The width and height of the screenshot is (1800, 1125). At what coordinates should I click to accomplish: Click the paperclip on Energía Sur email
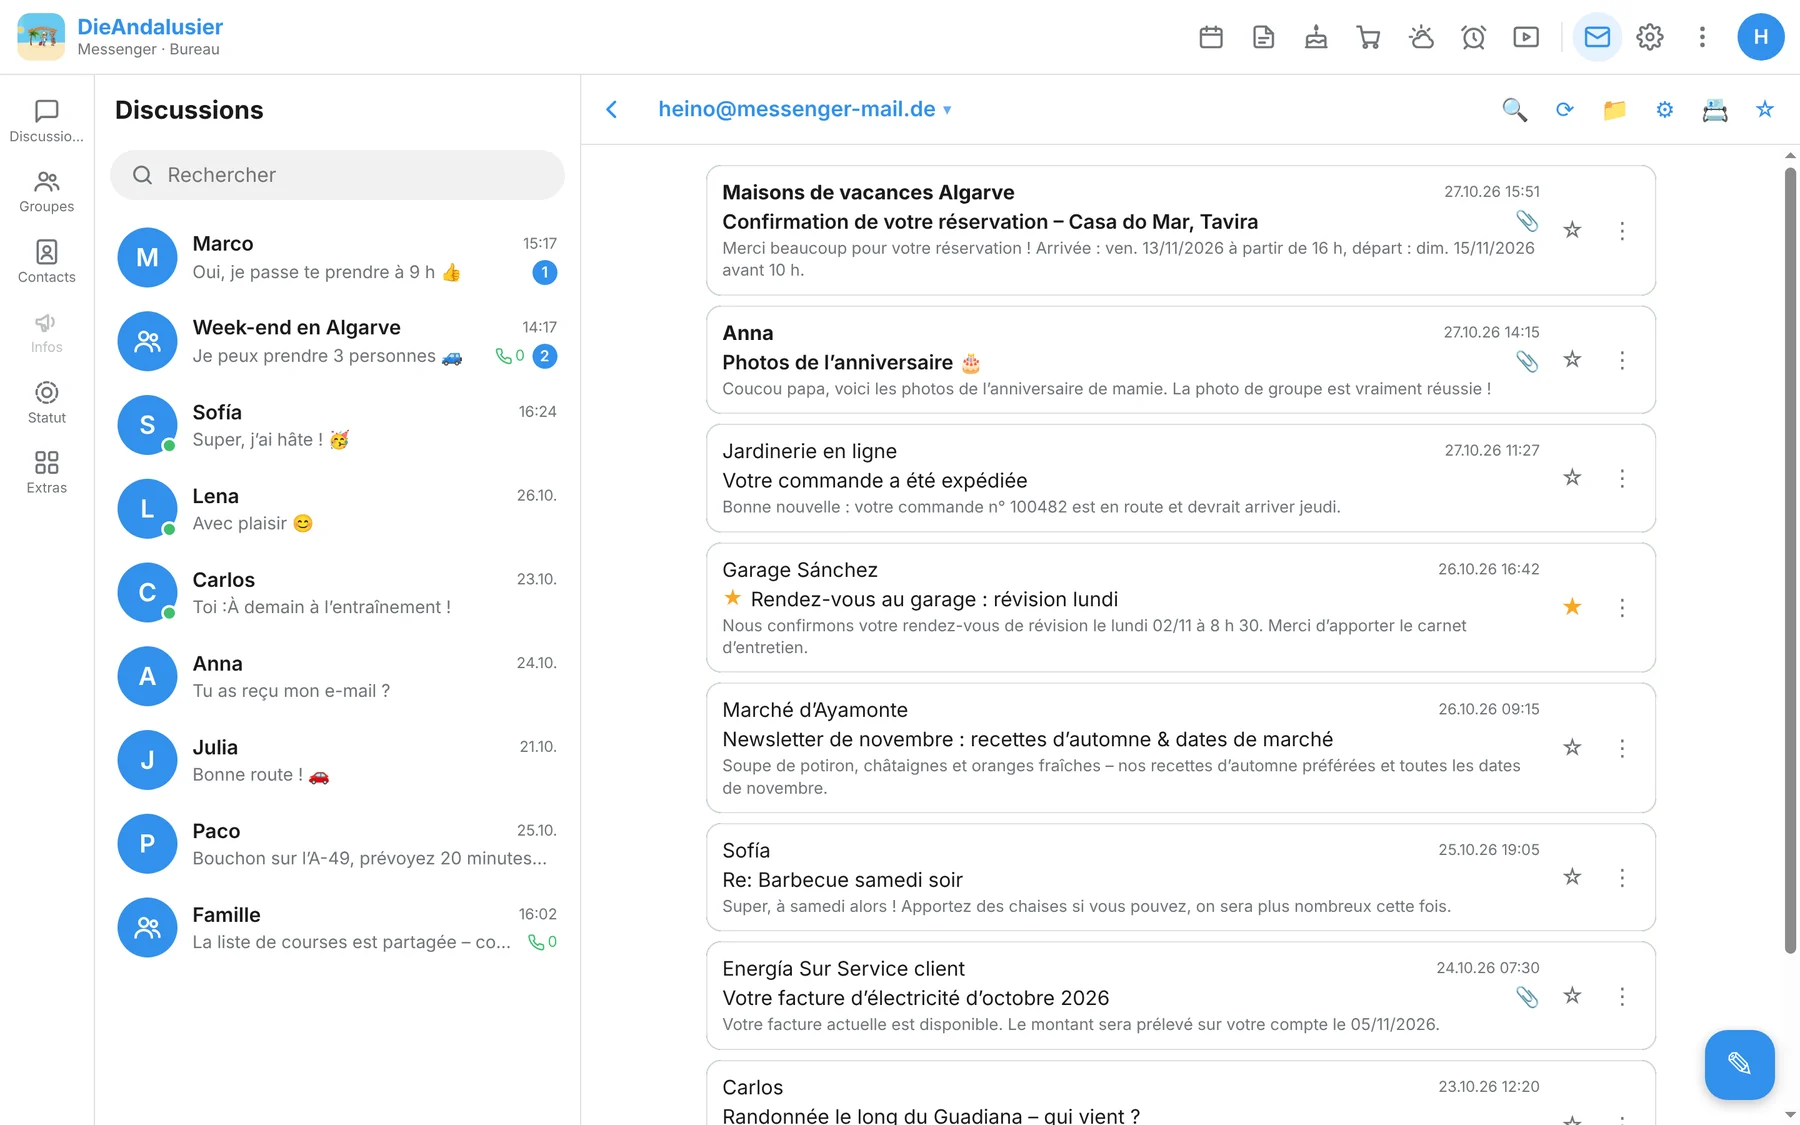[1527, 997]
